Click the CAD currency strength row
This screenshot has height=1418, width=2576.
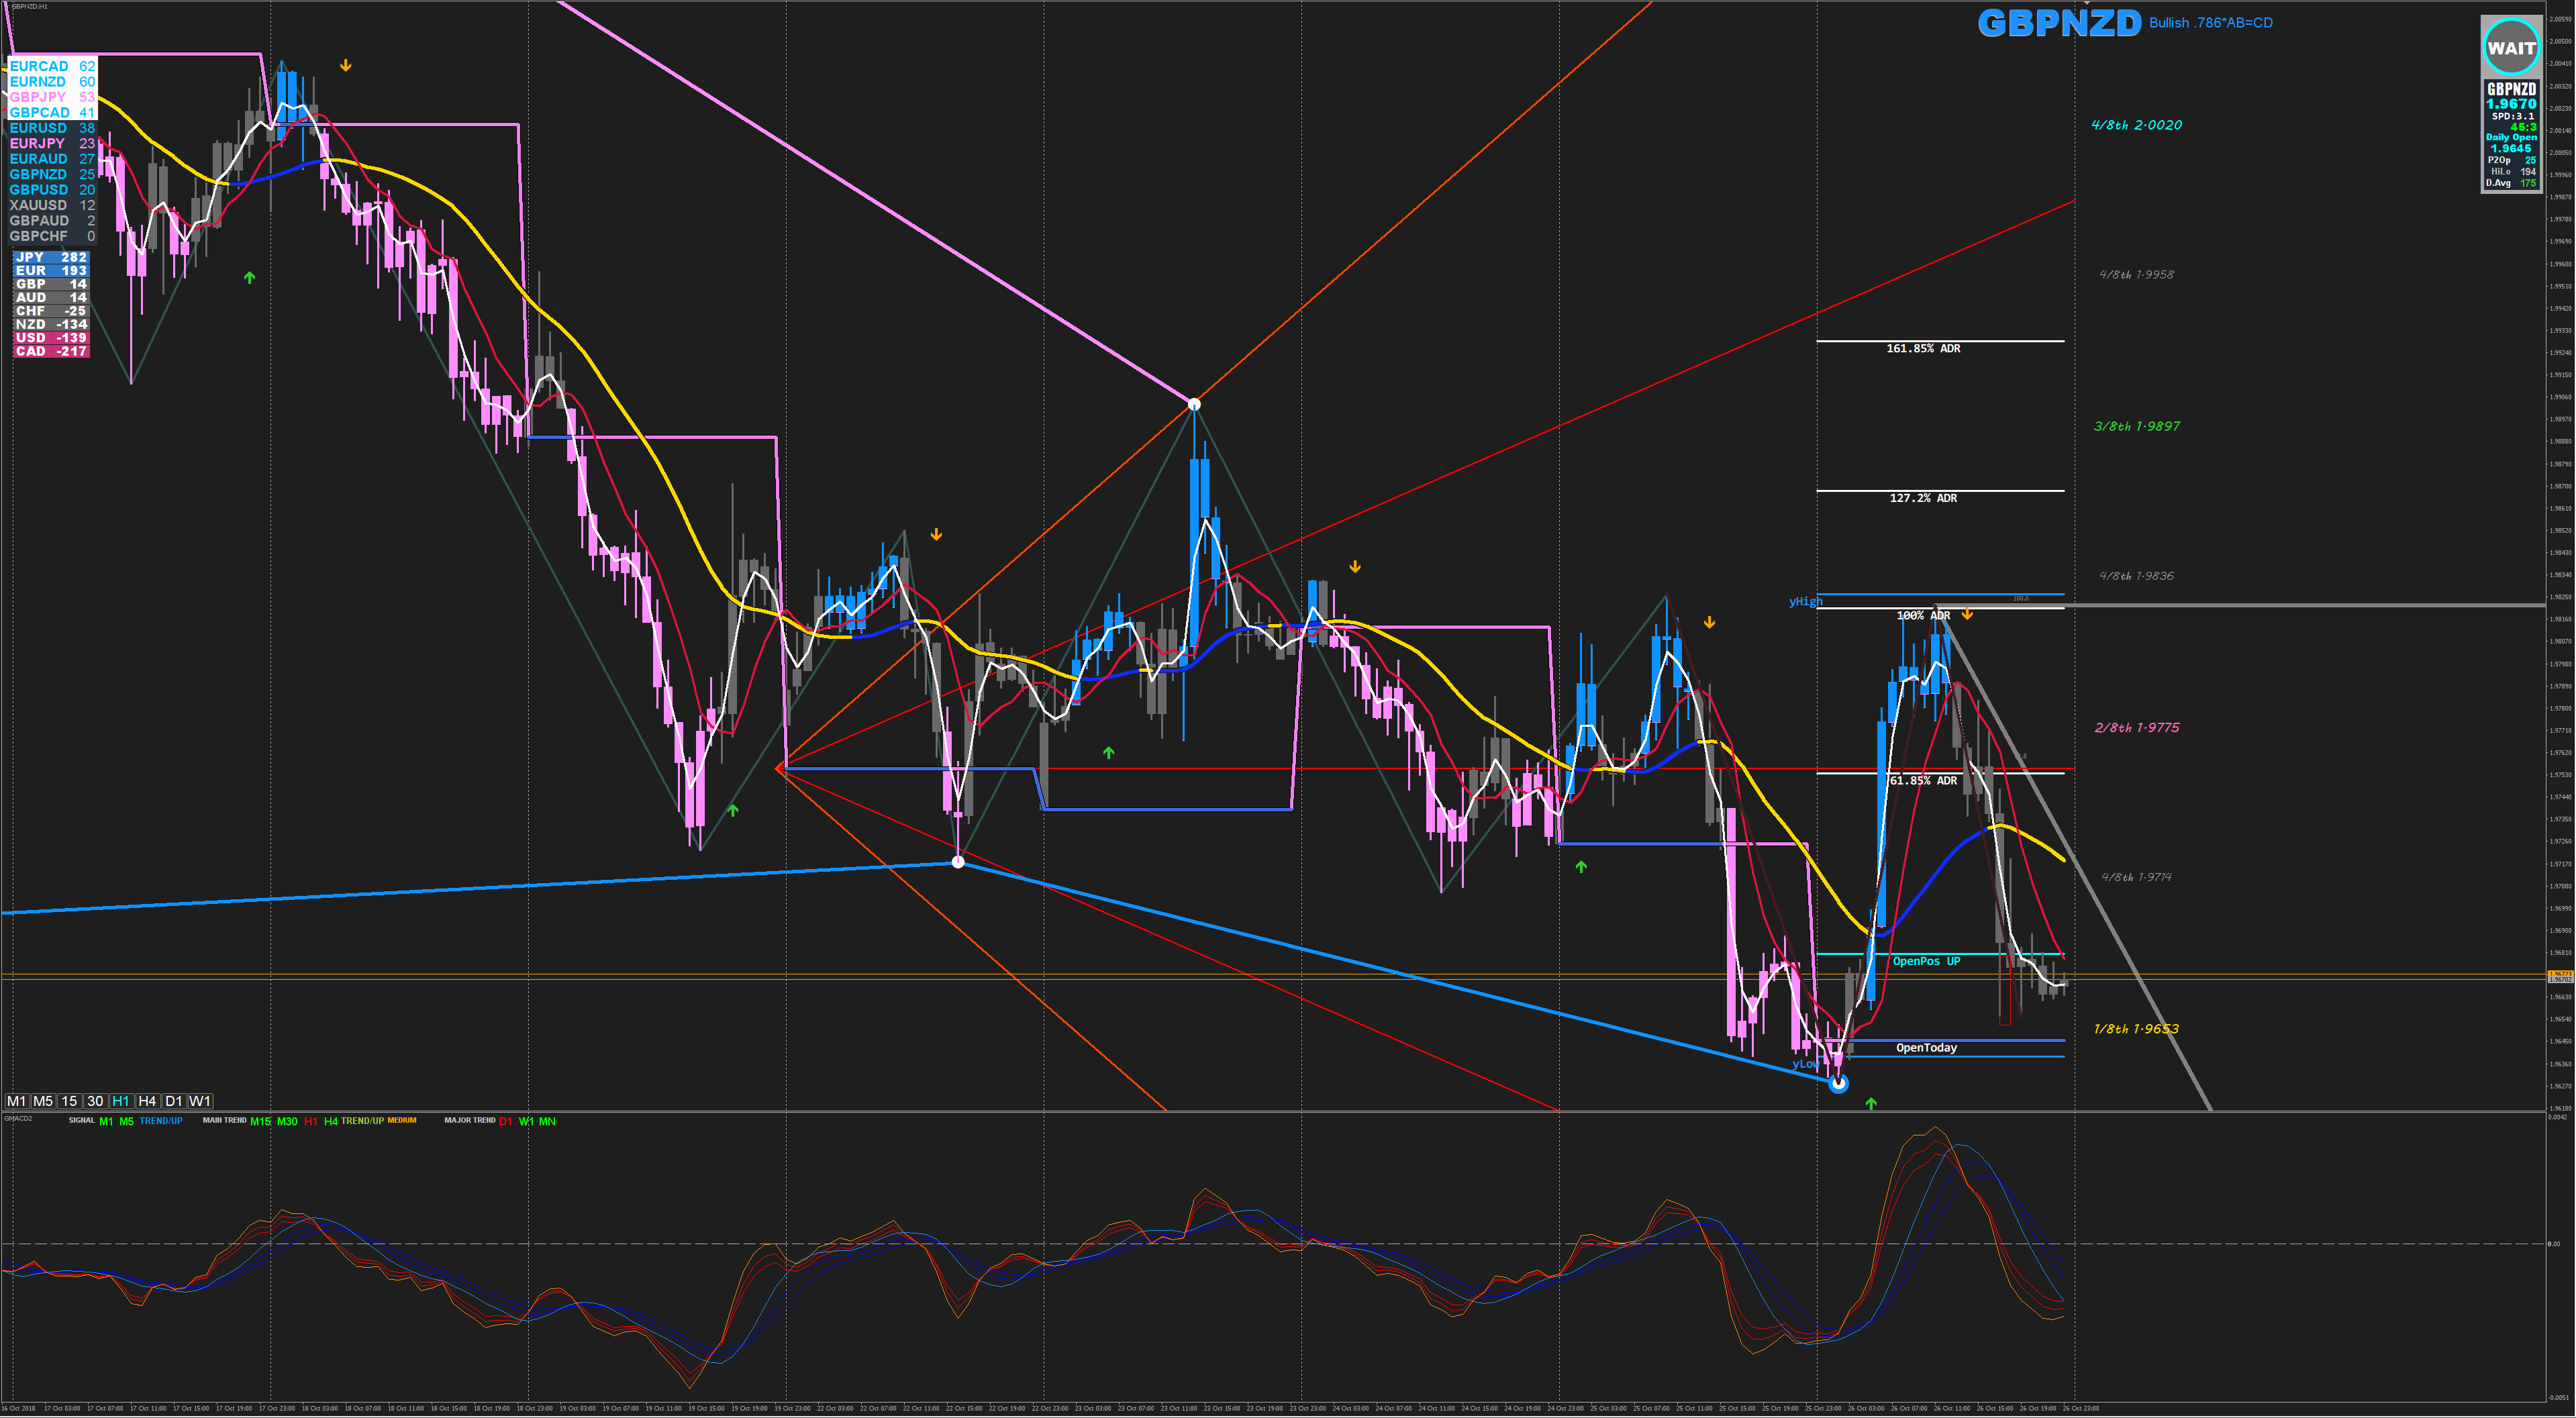(x=51, y=351)
